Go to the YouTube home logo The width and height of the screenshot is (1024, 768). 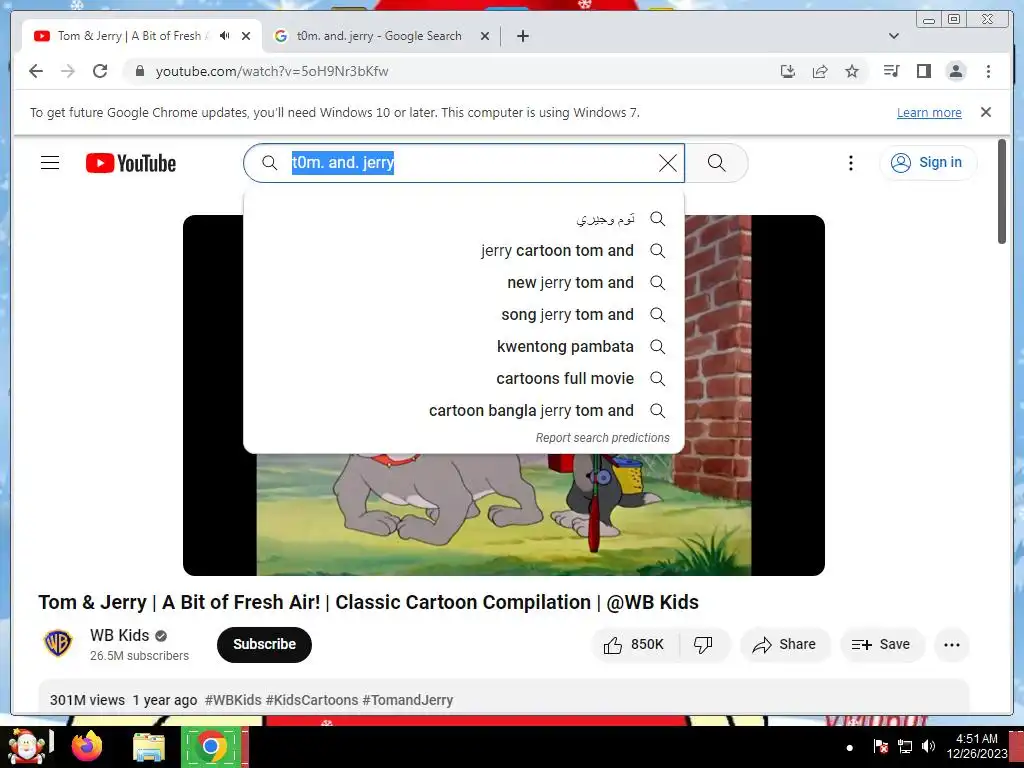131,163
